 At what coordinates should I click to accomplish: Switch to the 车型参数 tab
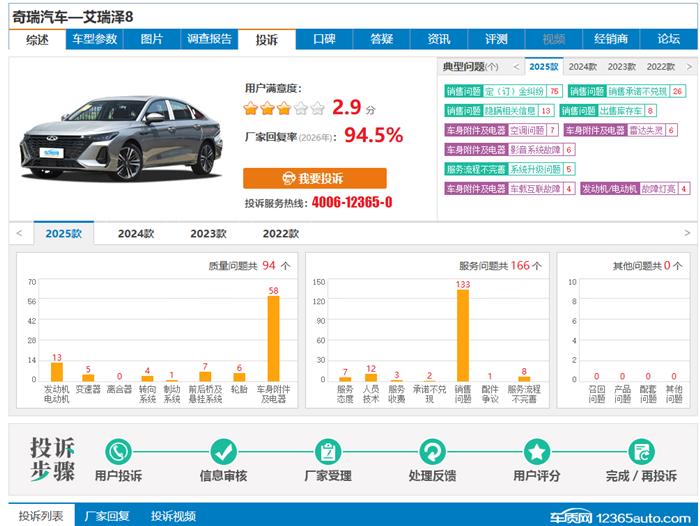(94, 40)
